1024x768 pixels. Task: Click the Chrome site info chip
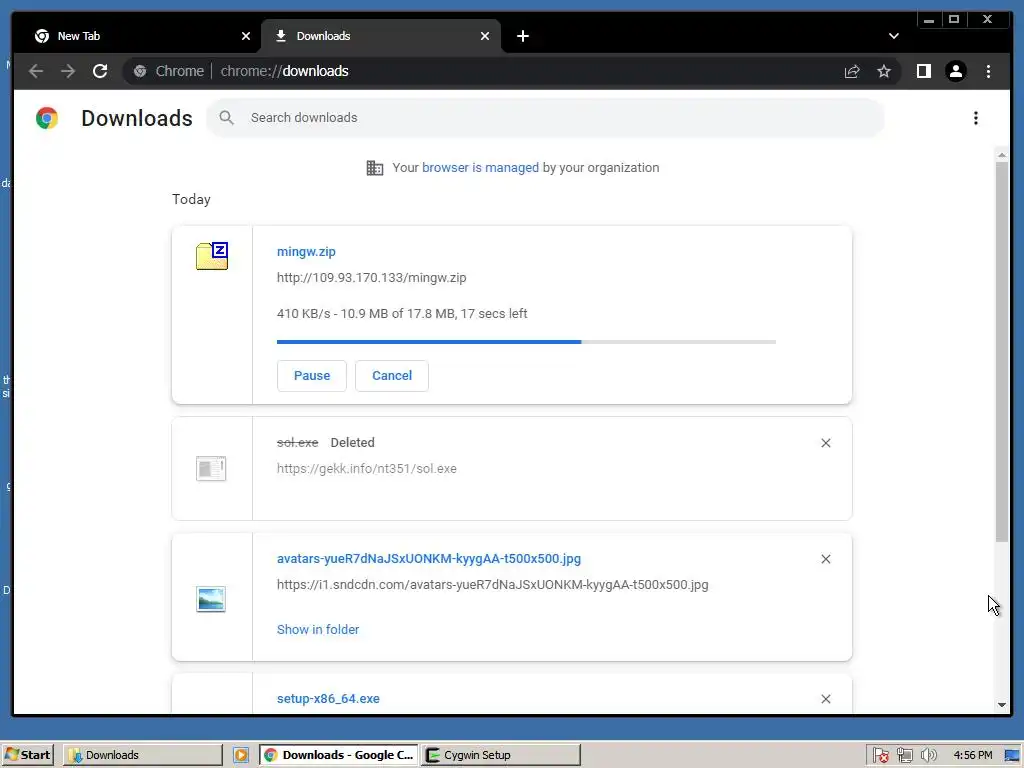[x=169, y=71]
